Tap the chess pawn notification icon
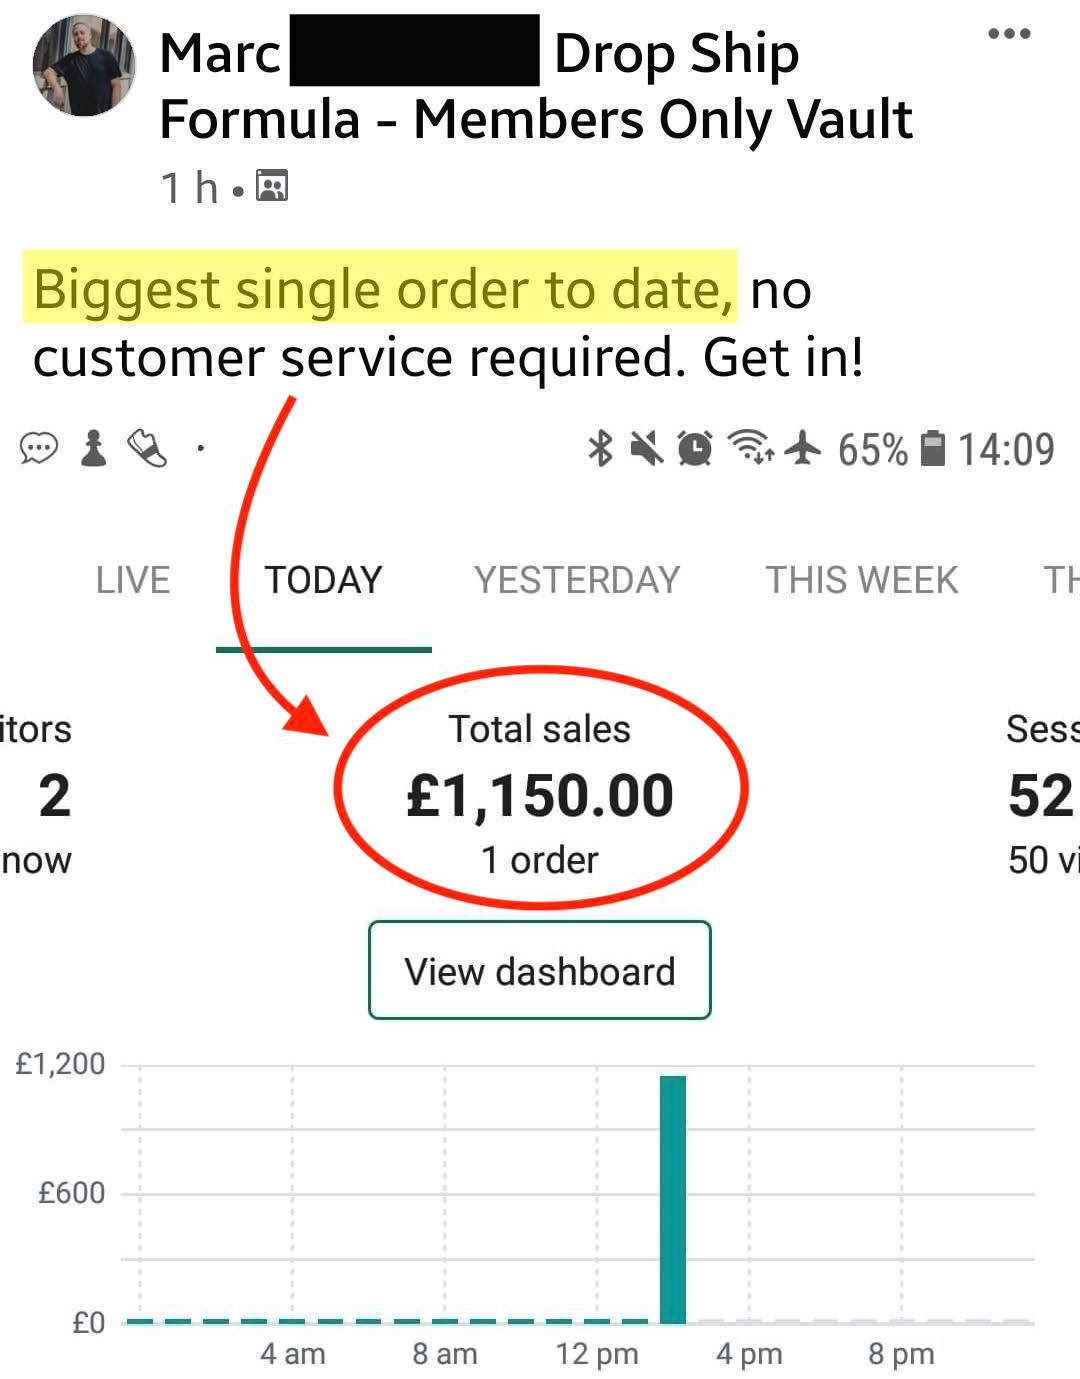1080x1379 pixels. tap(94, 449)
